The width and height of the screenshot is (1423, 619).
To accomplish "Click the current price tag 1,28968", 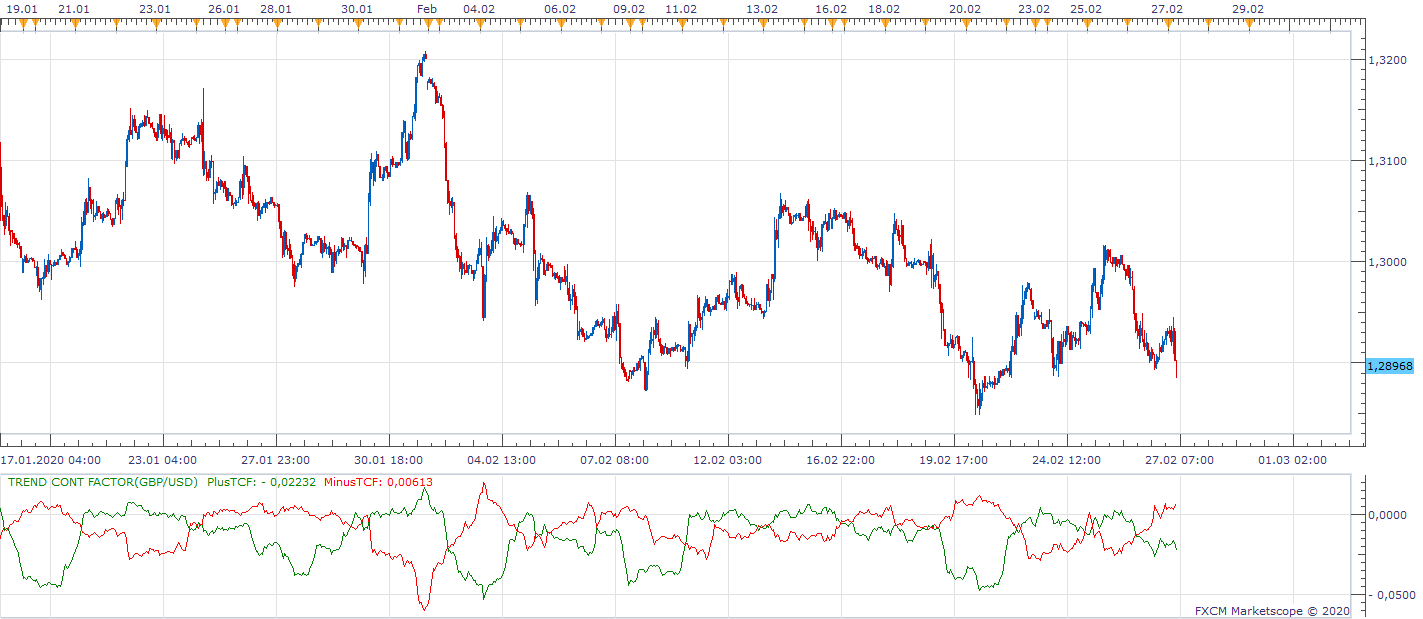I will point(1390,366).
